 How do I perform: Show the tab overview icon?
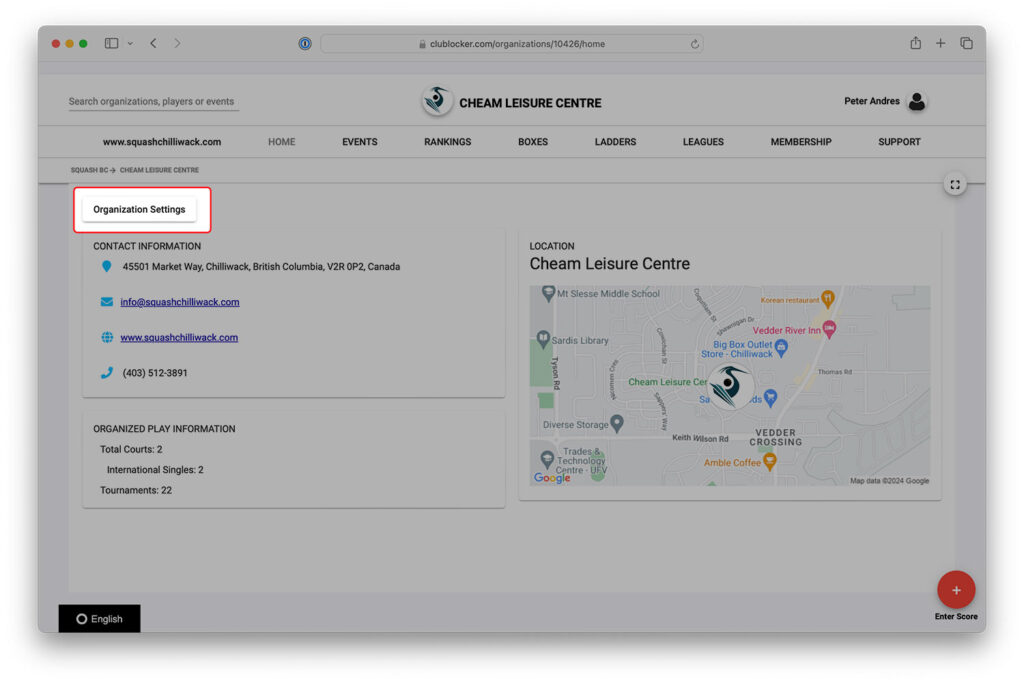click(967, 43)
